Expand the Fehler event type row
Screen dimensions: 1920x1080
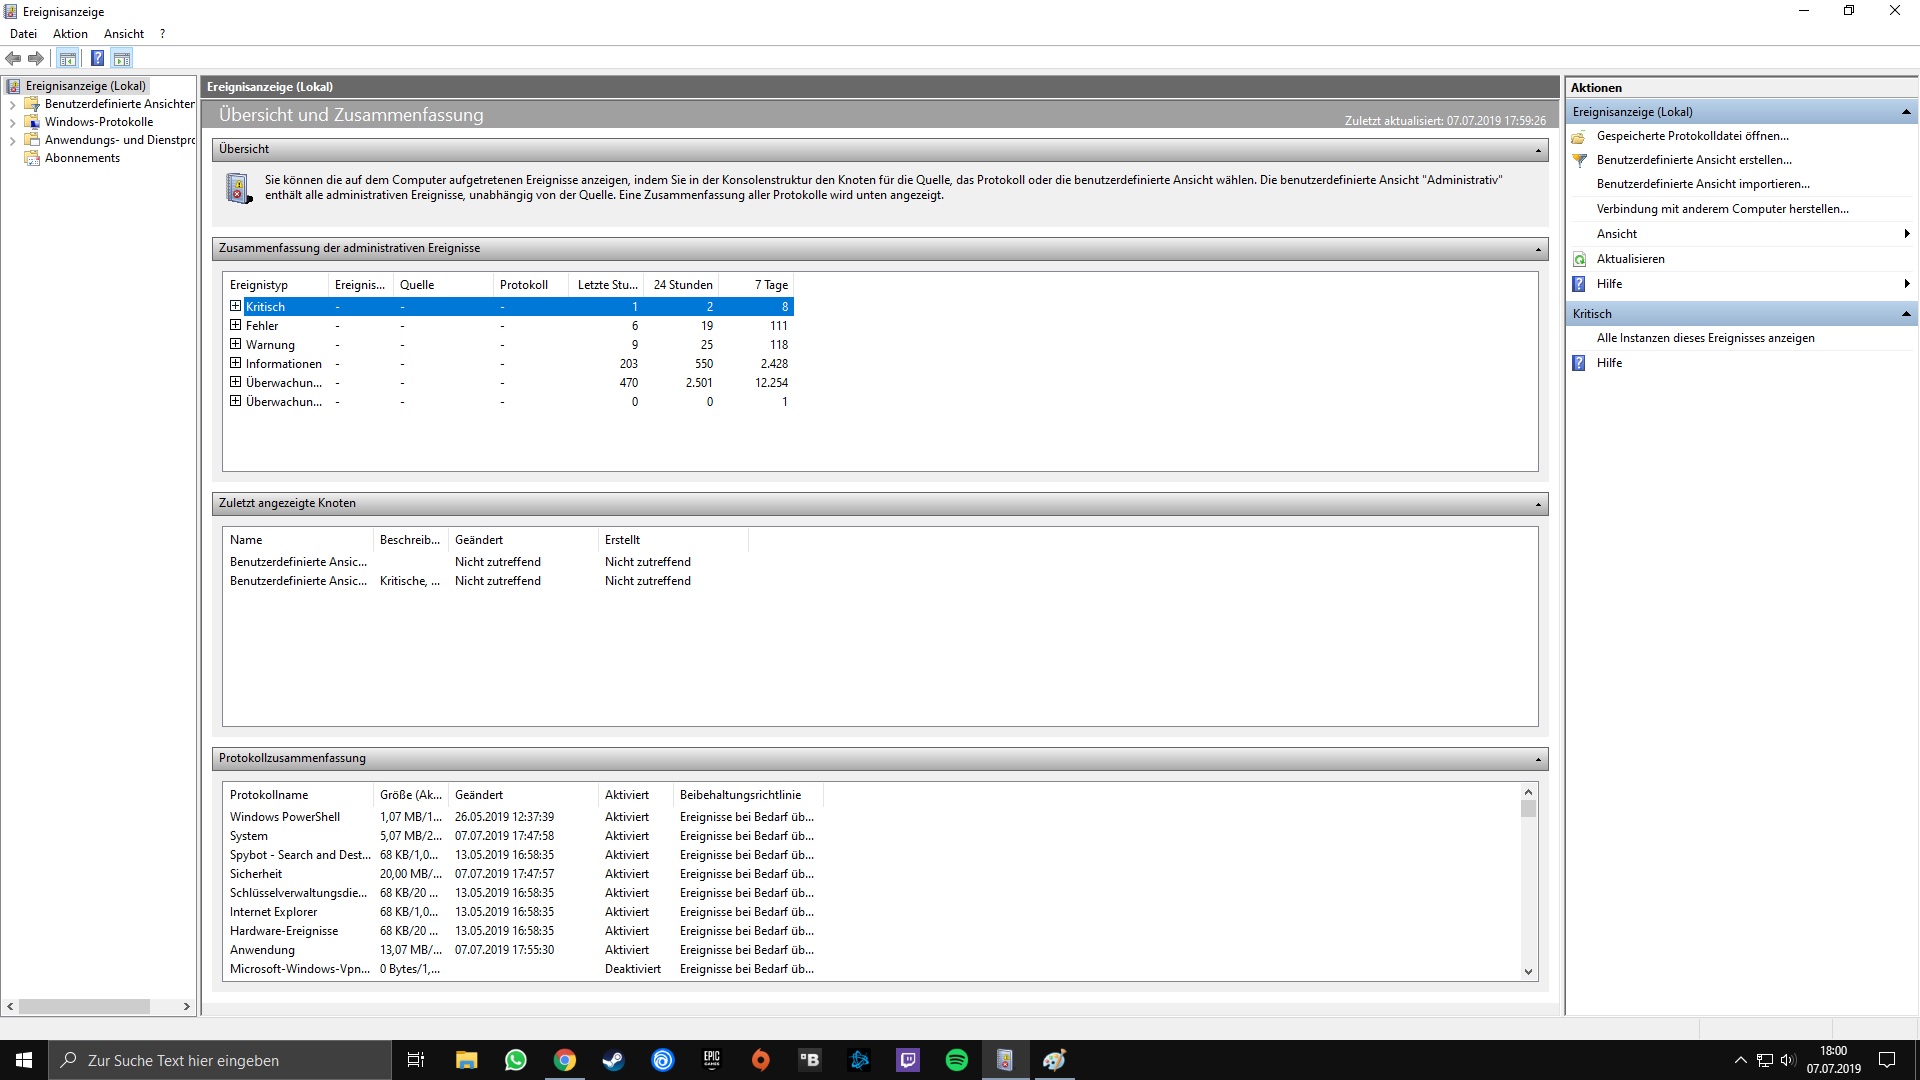pyautogui.click(x=236, y=325)
